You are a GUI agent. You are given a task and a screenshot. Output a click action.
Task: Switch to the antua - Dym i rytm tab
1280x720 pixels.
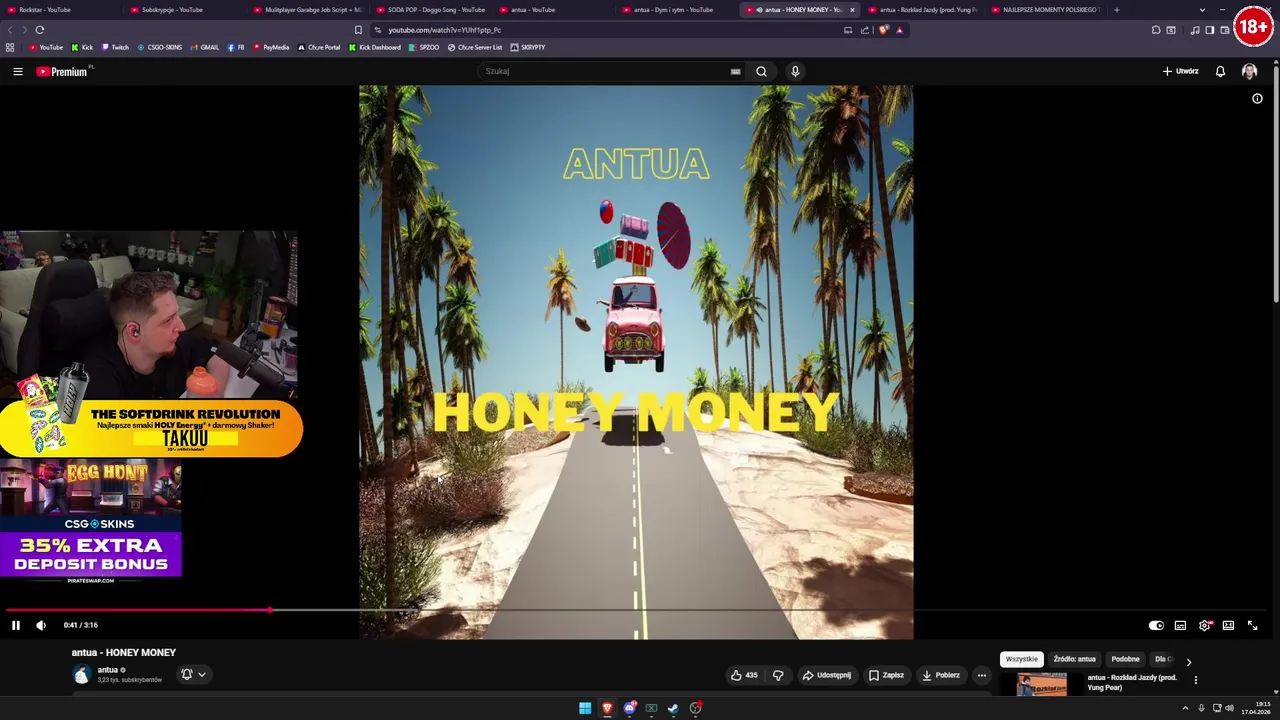click(x=676, y=10)
